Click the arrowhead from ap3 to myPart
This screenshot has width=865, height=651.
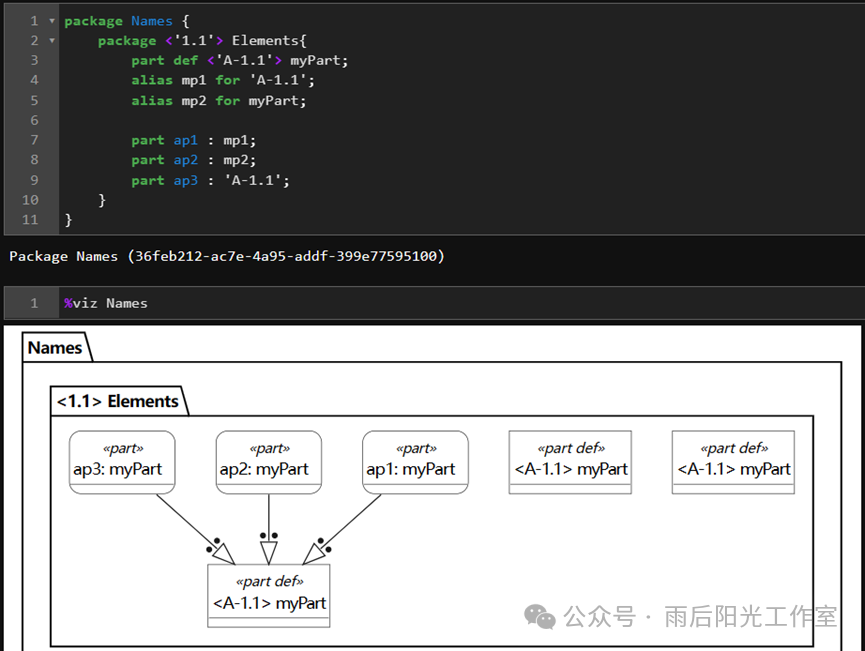point(224,554)
